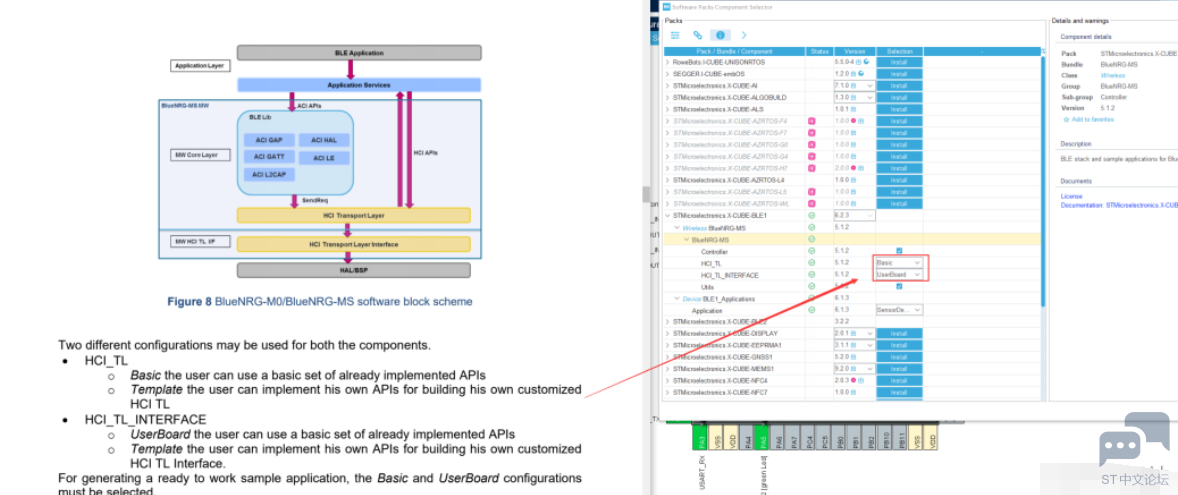Click the Status column header

click(819, 51)
